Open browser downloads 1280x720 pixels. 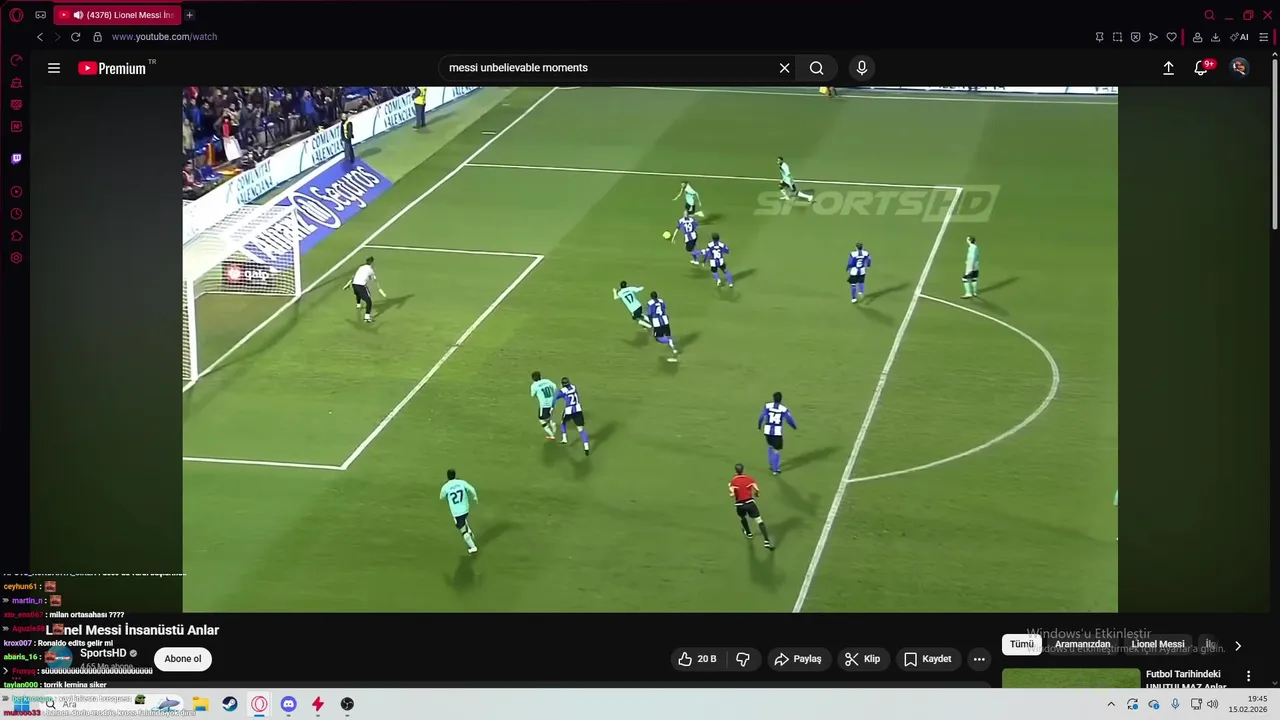click(x=1215, y=37)
